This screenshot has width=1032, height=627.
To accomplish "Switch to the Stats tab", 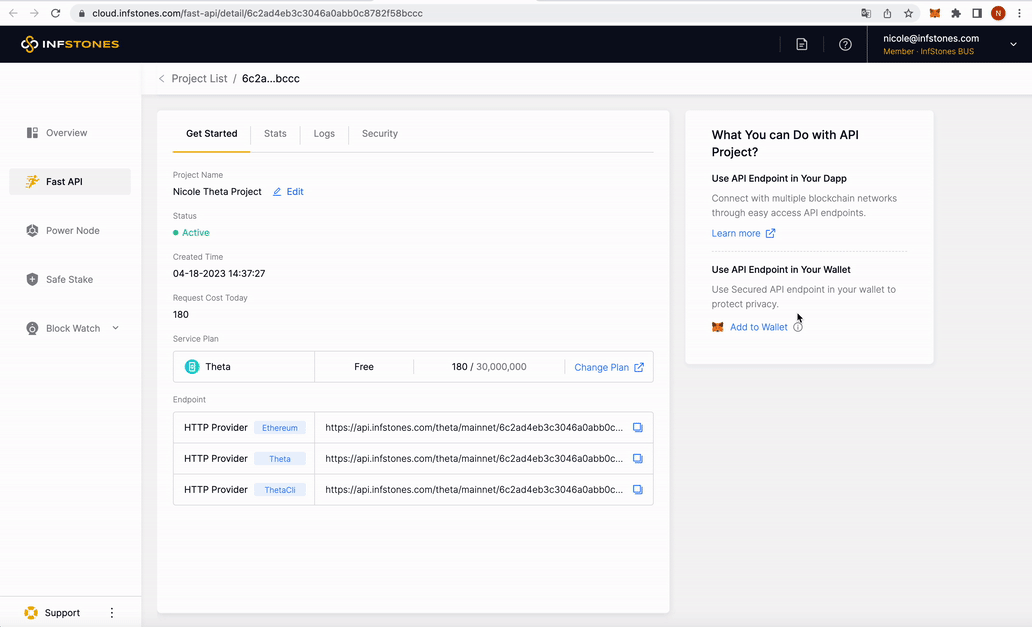I will click(275, 134).
